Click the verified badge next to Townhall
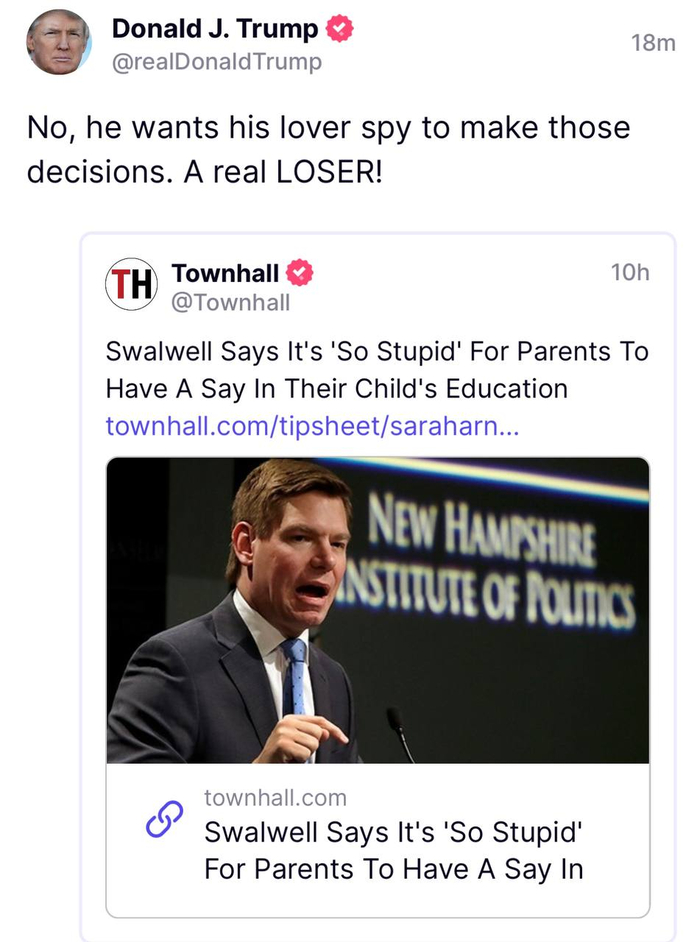This screenshot has height=942, width=700. pos(301,272)
